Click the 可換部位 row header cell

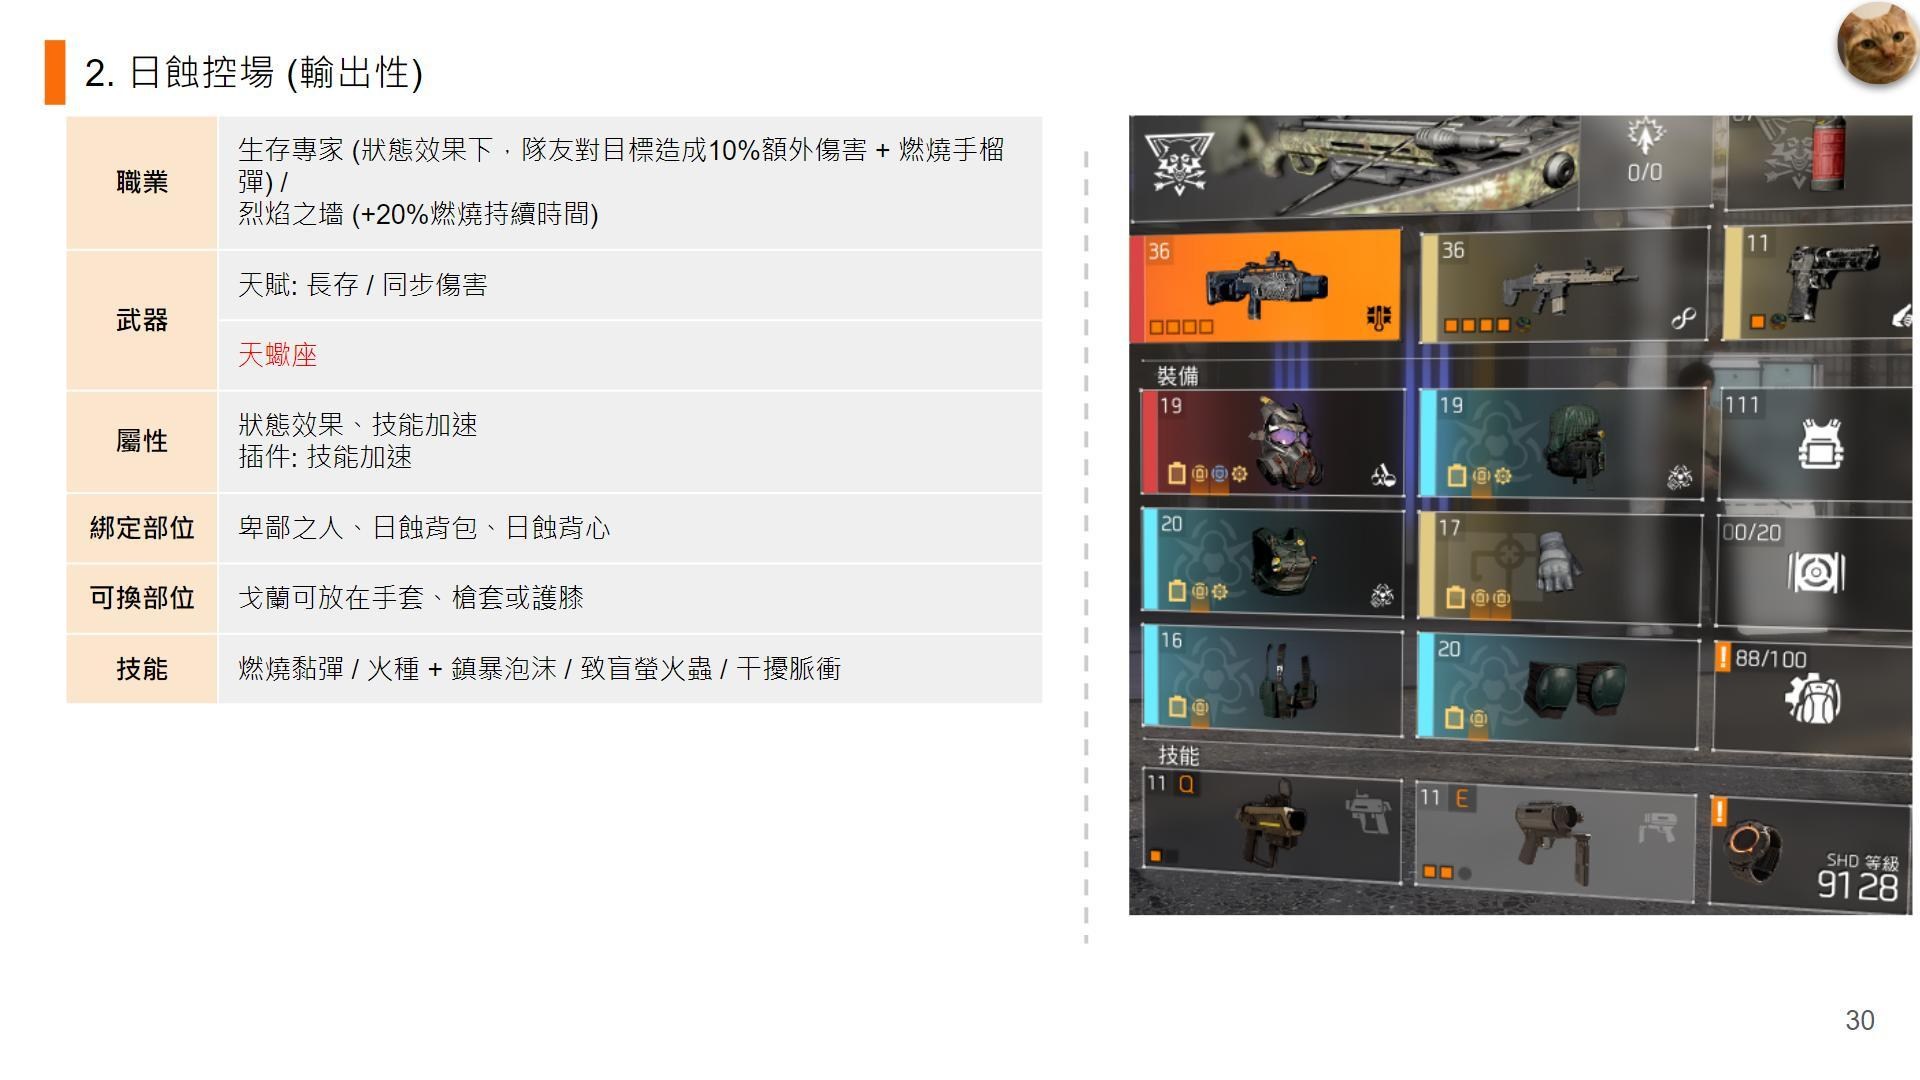click(x=142, y=598)
